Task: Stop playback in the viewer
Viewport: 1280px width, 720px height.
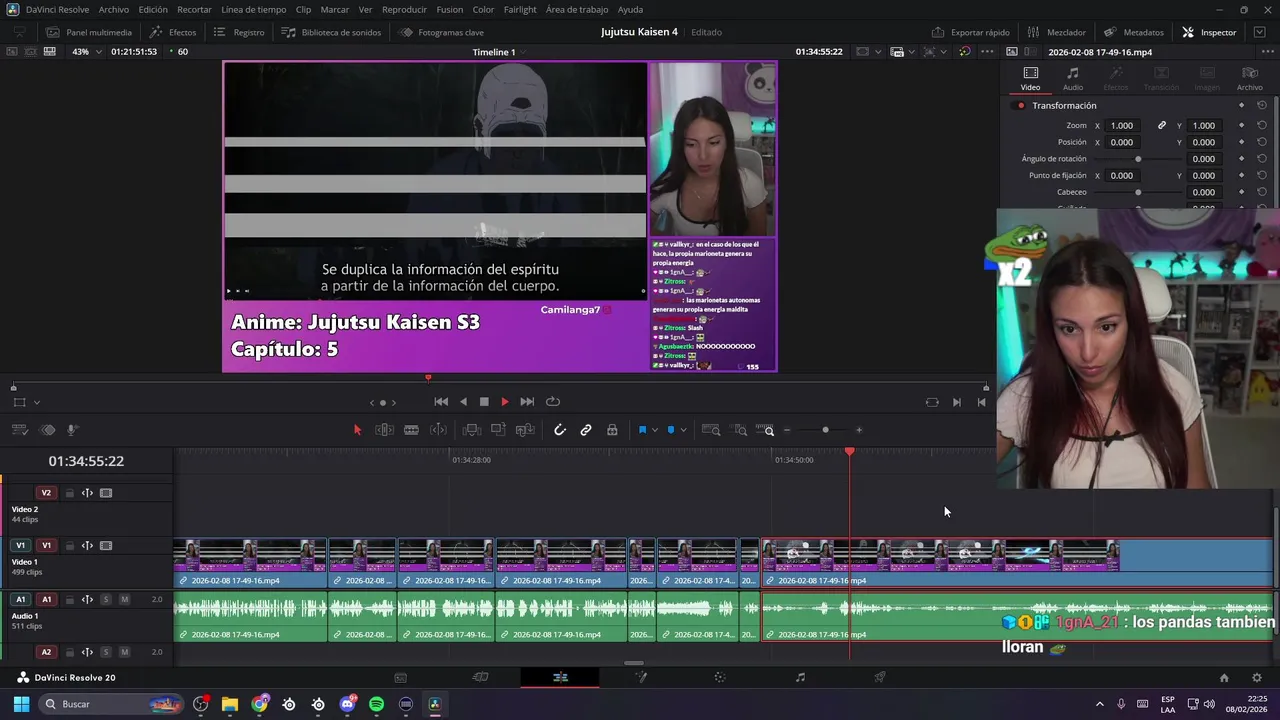Action: 484,402
